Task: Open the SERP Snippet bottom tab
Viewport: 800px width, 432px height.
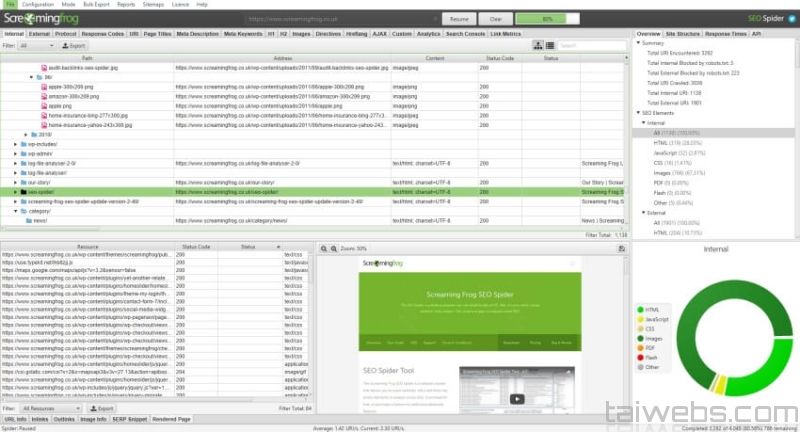Action: pos(130,419)
